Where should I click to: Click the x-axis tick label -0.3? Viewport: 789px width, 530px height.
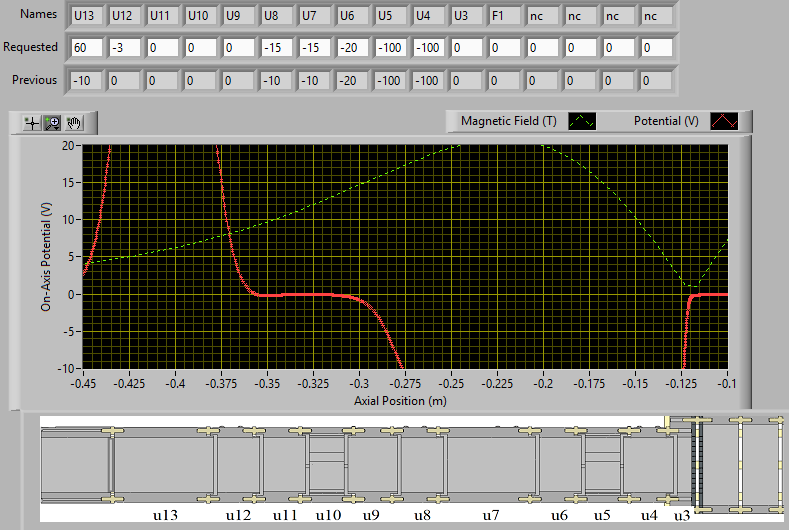coord(359,384)
